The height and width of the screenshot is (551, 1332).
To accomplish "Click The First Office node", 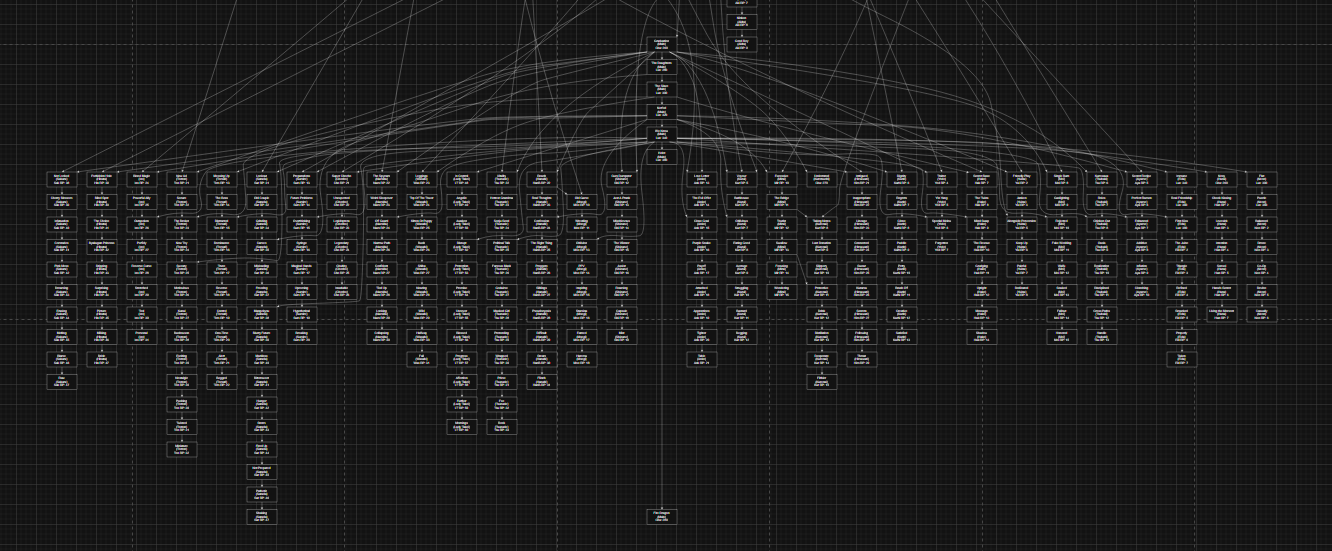I will click(x=701, y=201).
